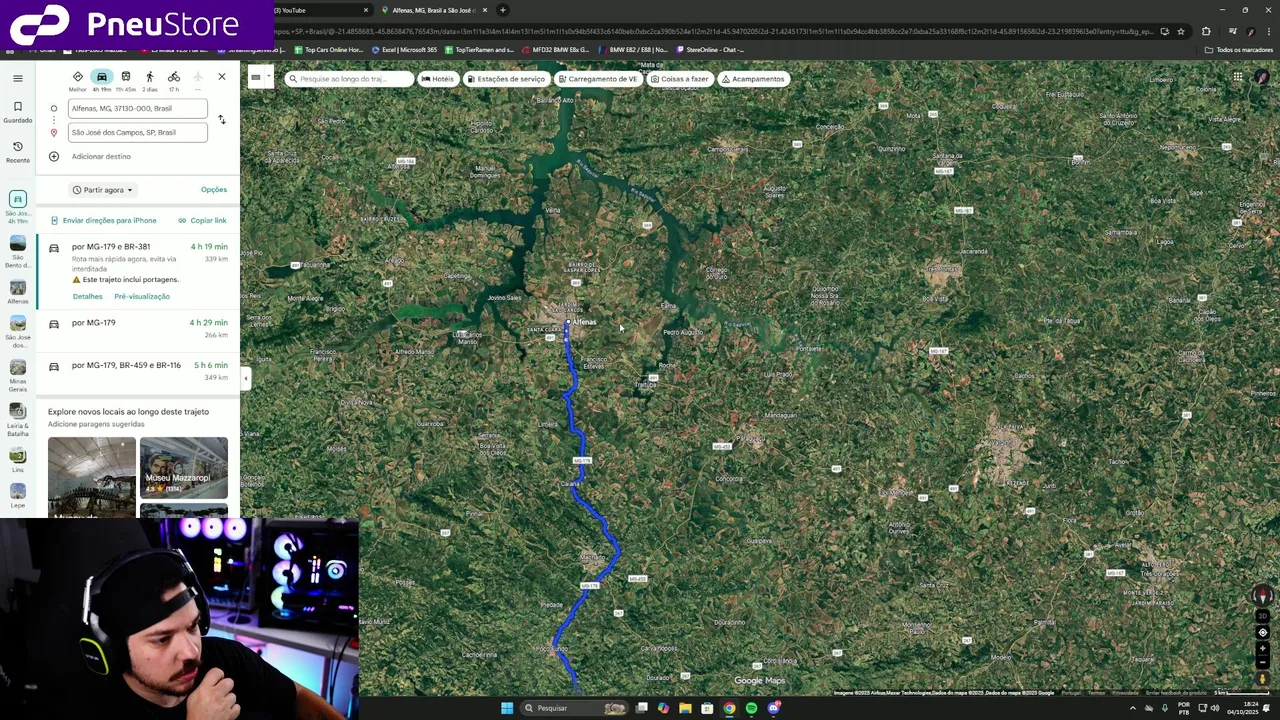The image size is (1280, 720).
Task: Reset map compass to north
Action: click(1263, 596)
